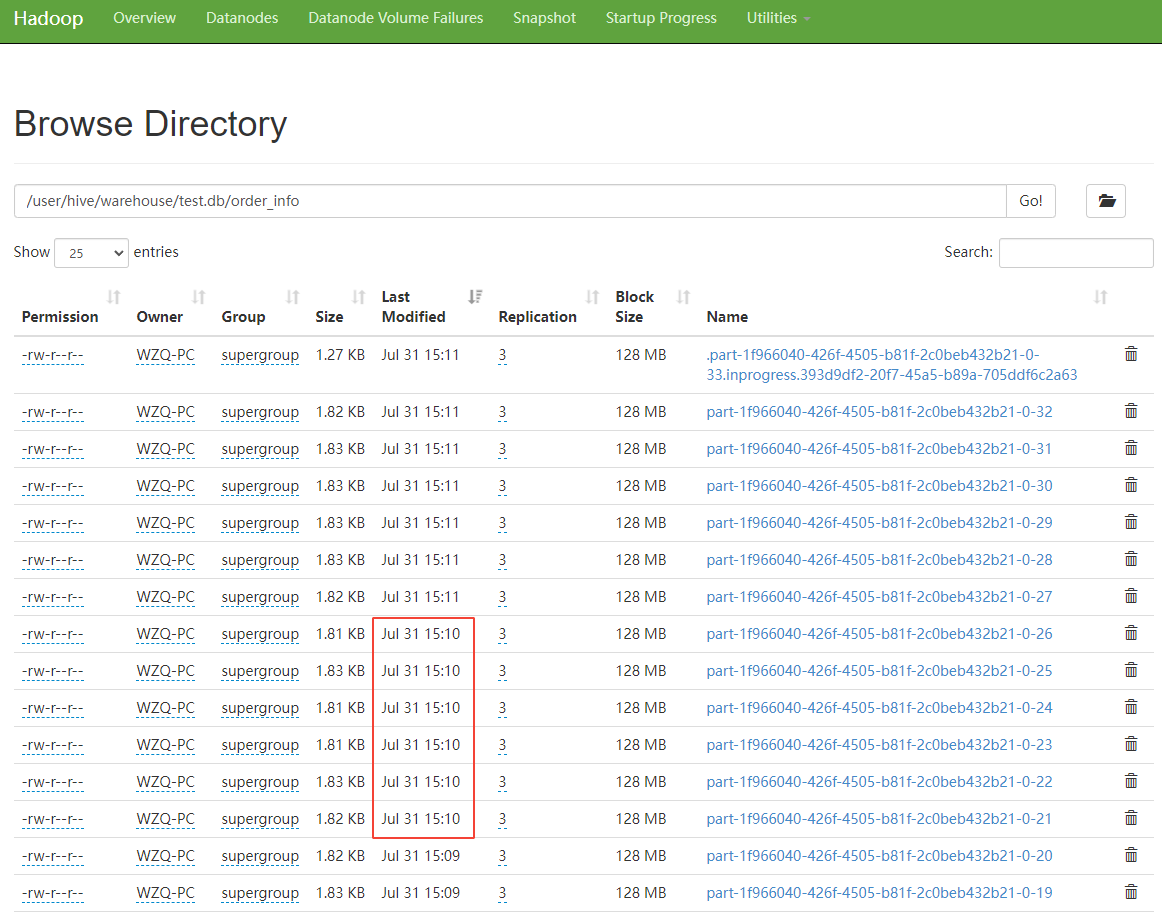Viewport: 1162px width, 918px height.
Task: Sort table by Size column
Action: [x=340, y=307]
